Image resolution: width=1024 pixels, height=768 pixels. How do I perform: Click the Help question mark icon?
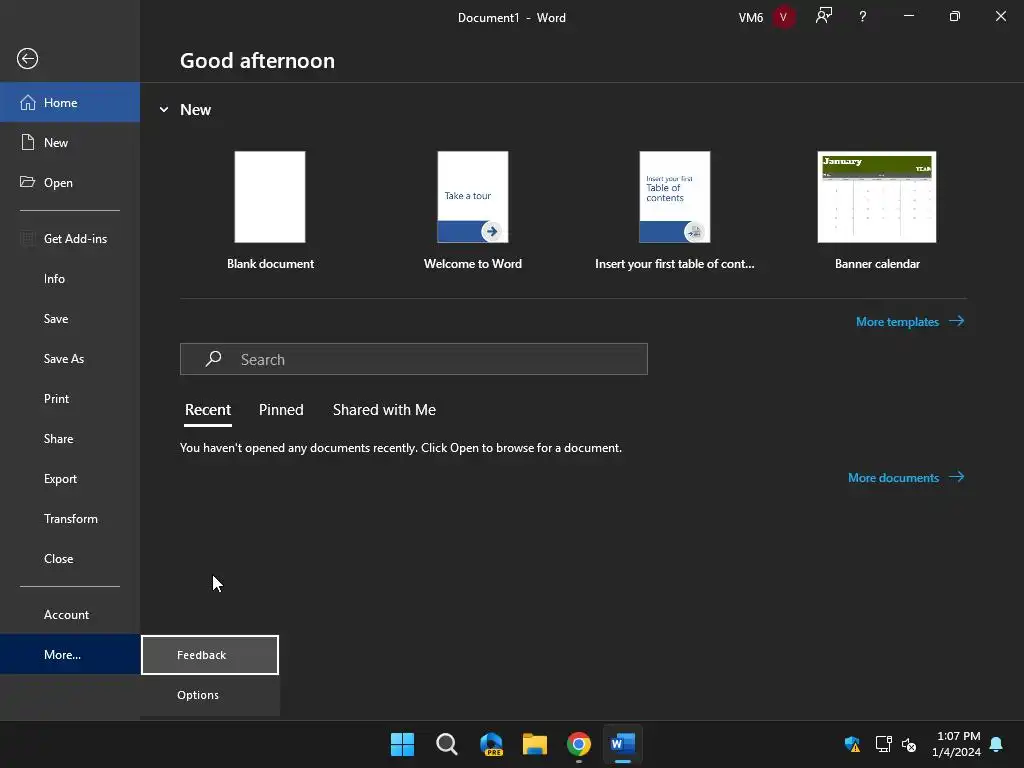(x=863, y=17)
